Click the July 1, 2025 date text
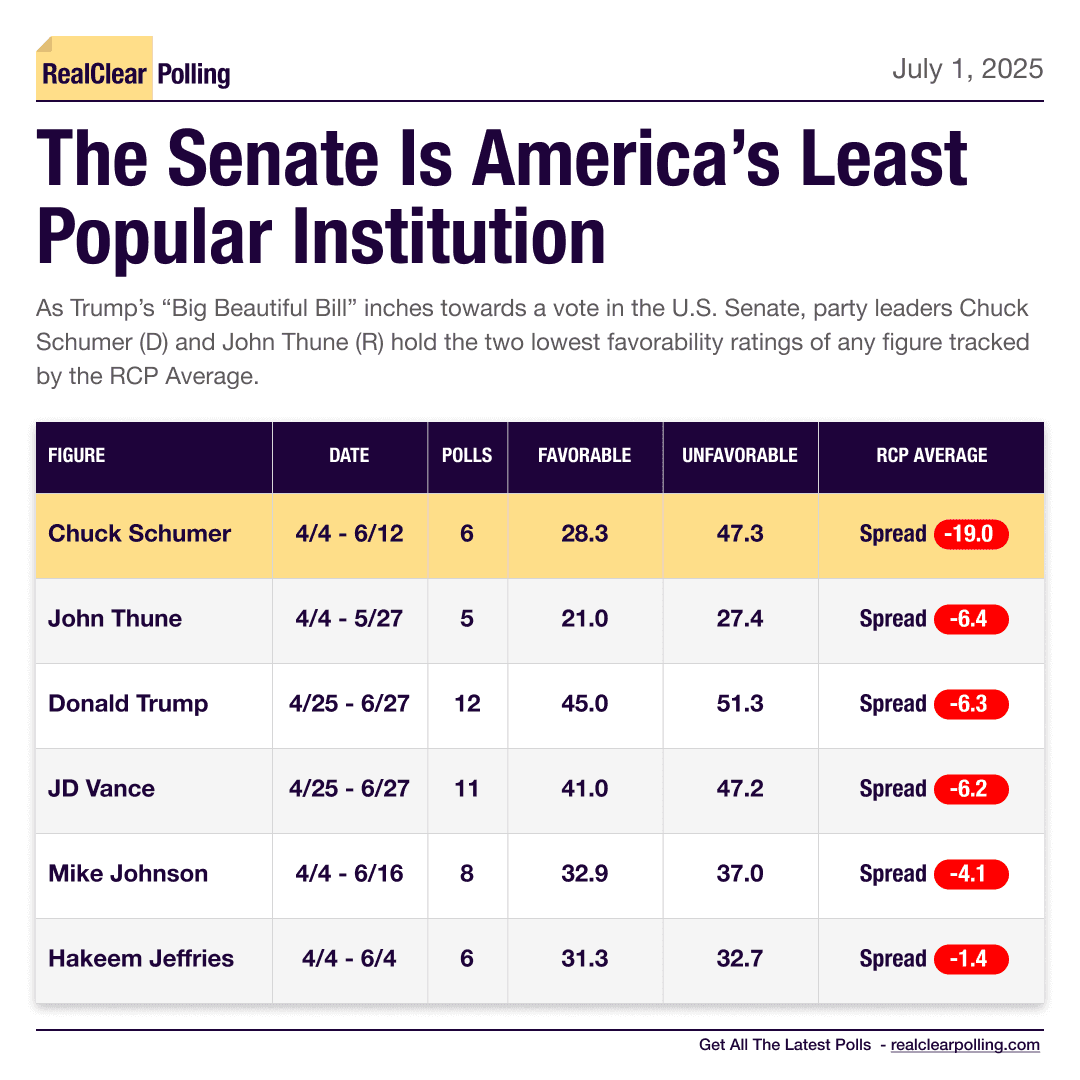 tap(967, 69)
